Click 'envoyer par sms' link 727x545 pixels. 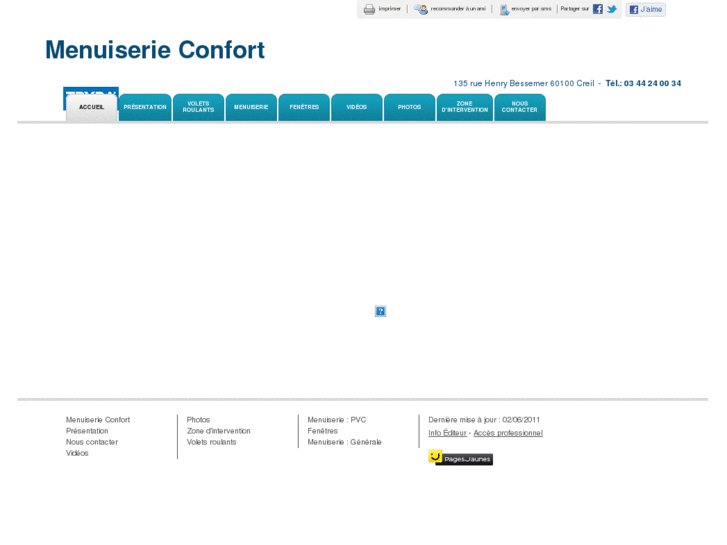531,9
